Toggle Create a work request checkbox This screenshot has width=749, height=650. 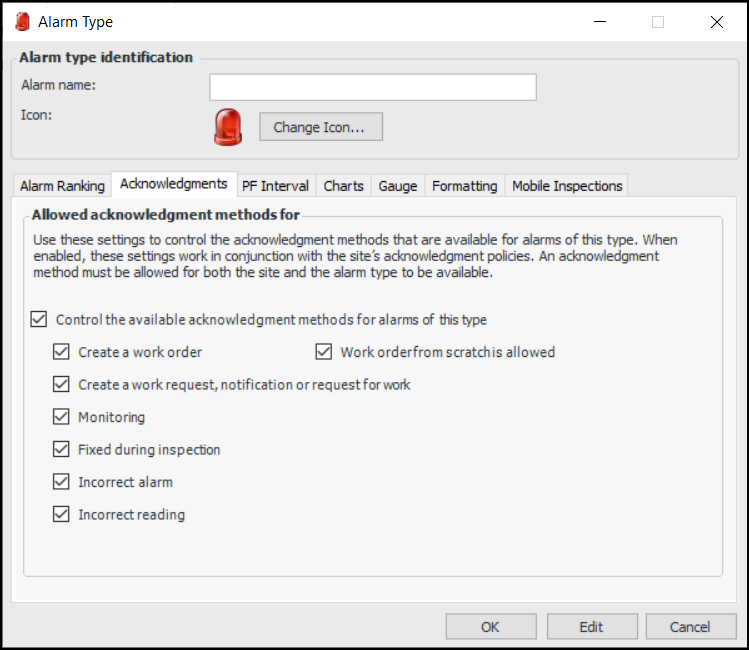click(x=62, y=384)
